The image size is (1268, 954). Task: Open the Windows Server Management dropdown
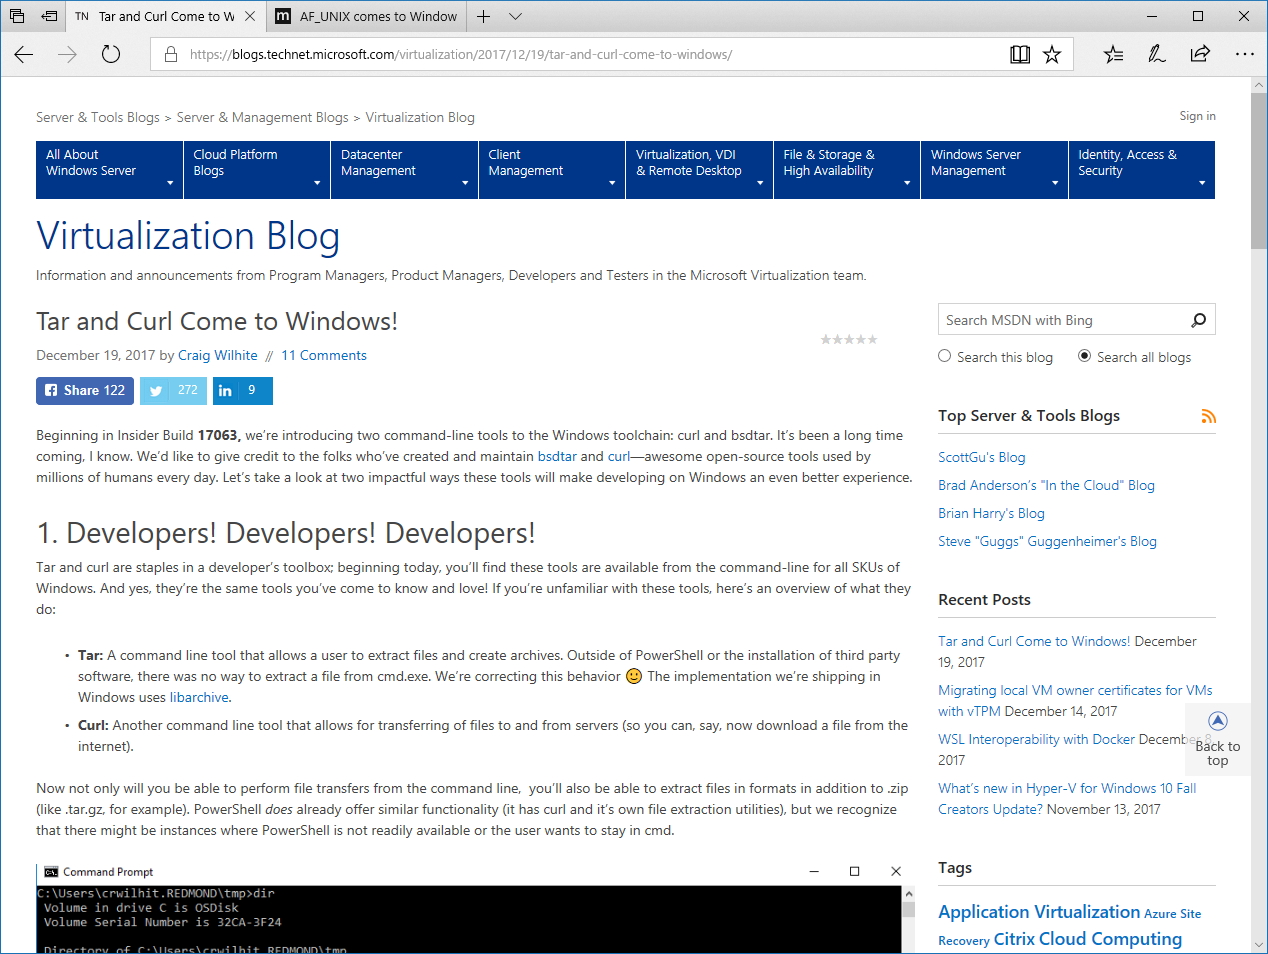click(x=994, y=170)
